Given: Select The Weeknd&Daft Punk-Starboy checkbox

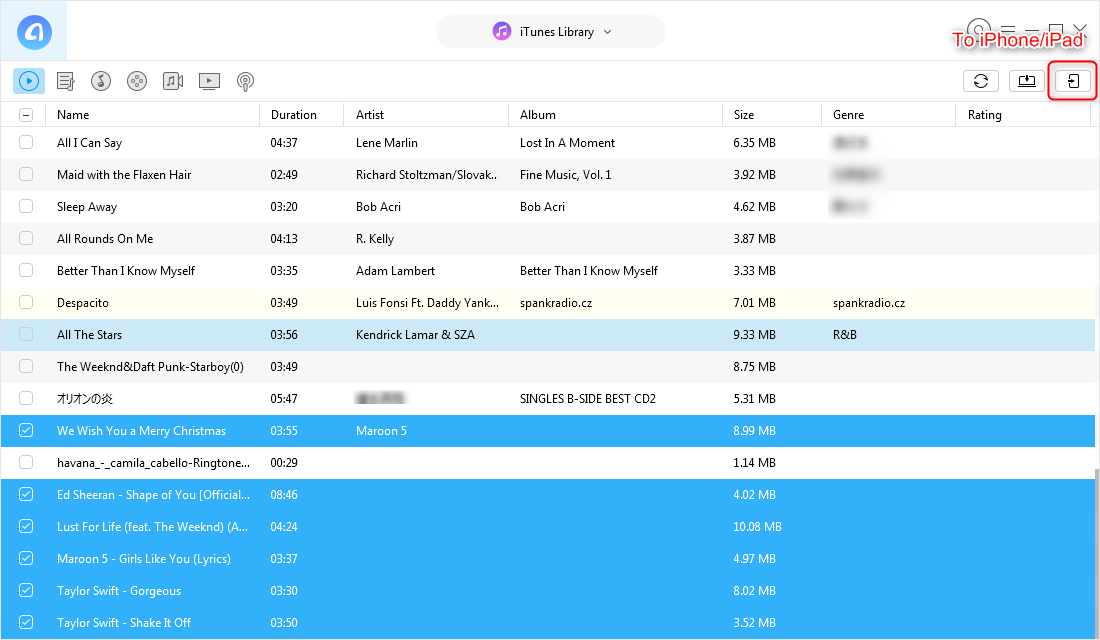Looking at the screenshot, I should click(x=26, y=366).
